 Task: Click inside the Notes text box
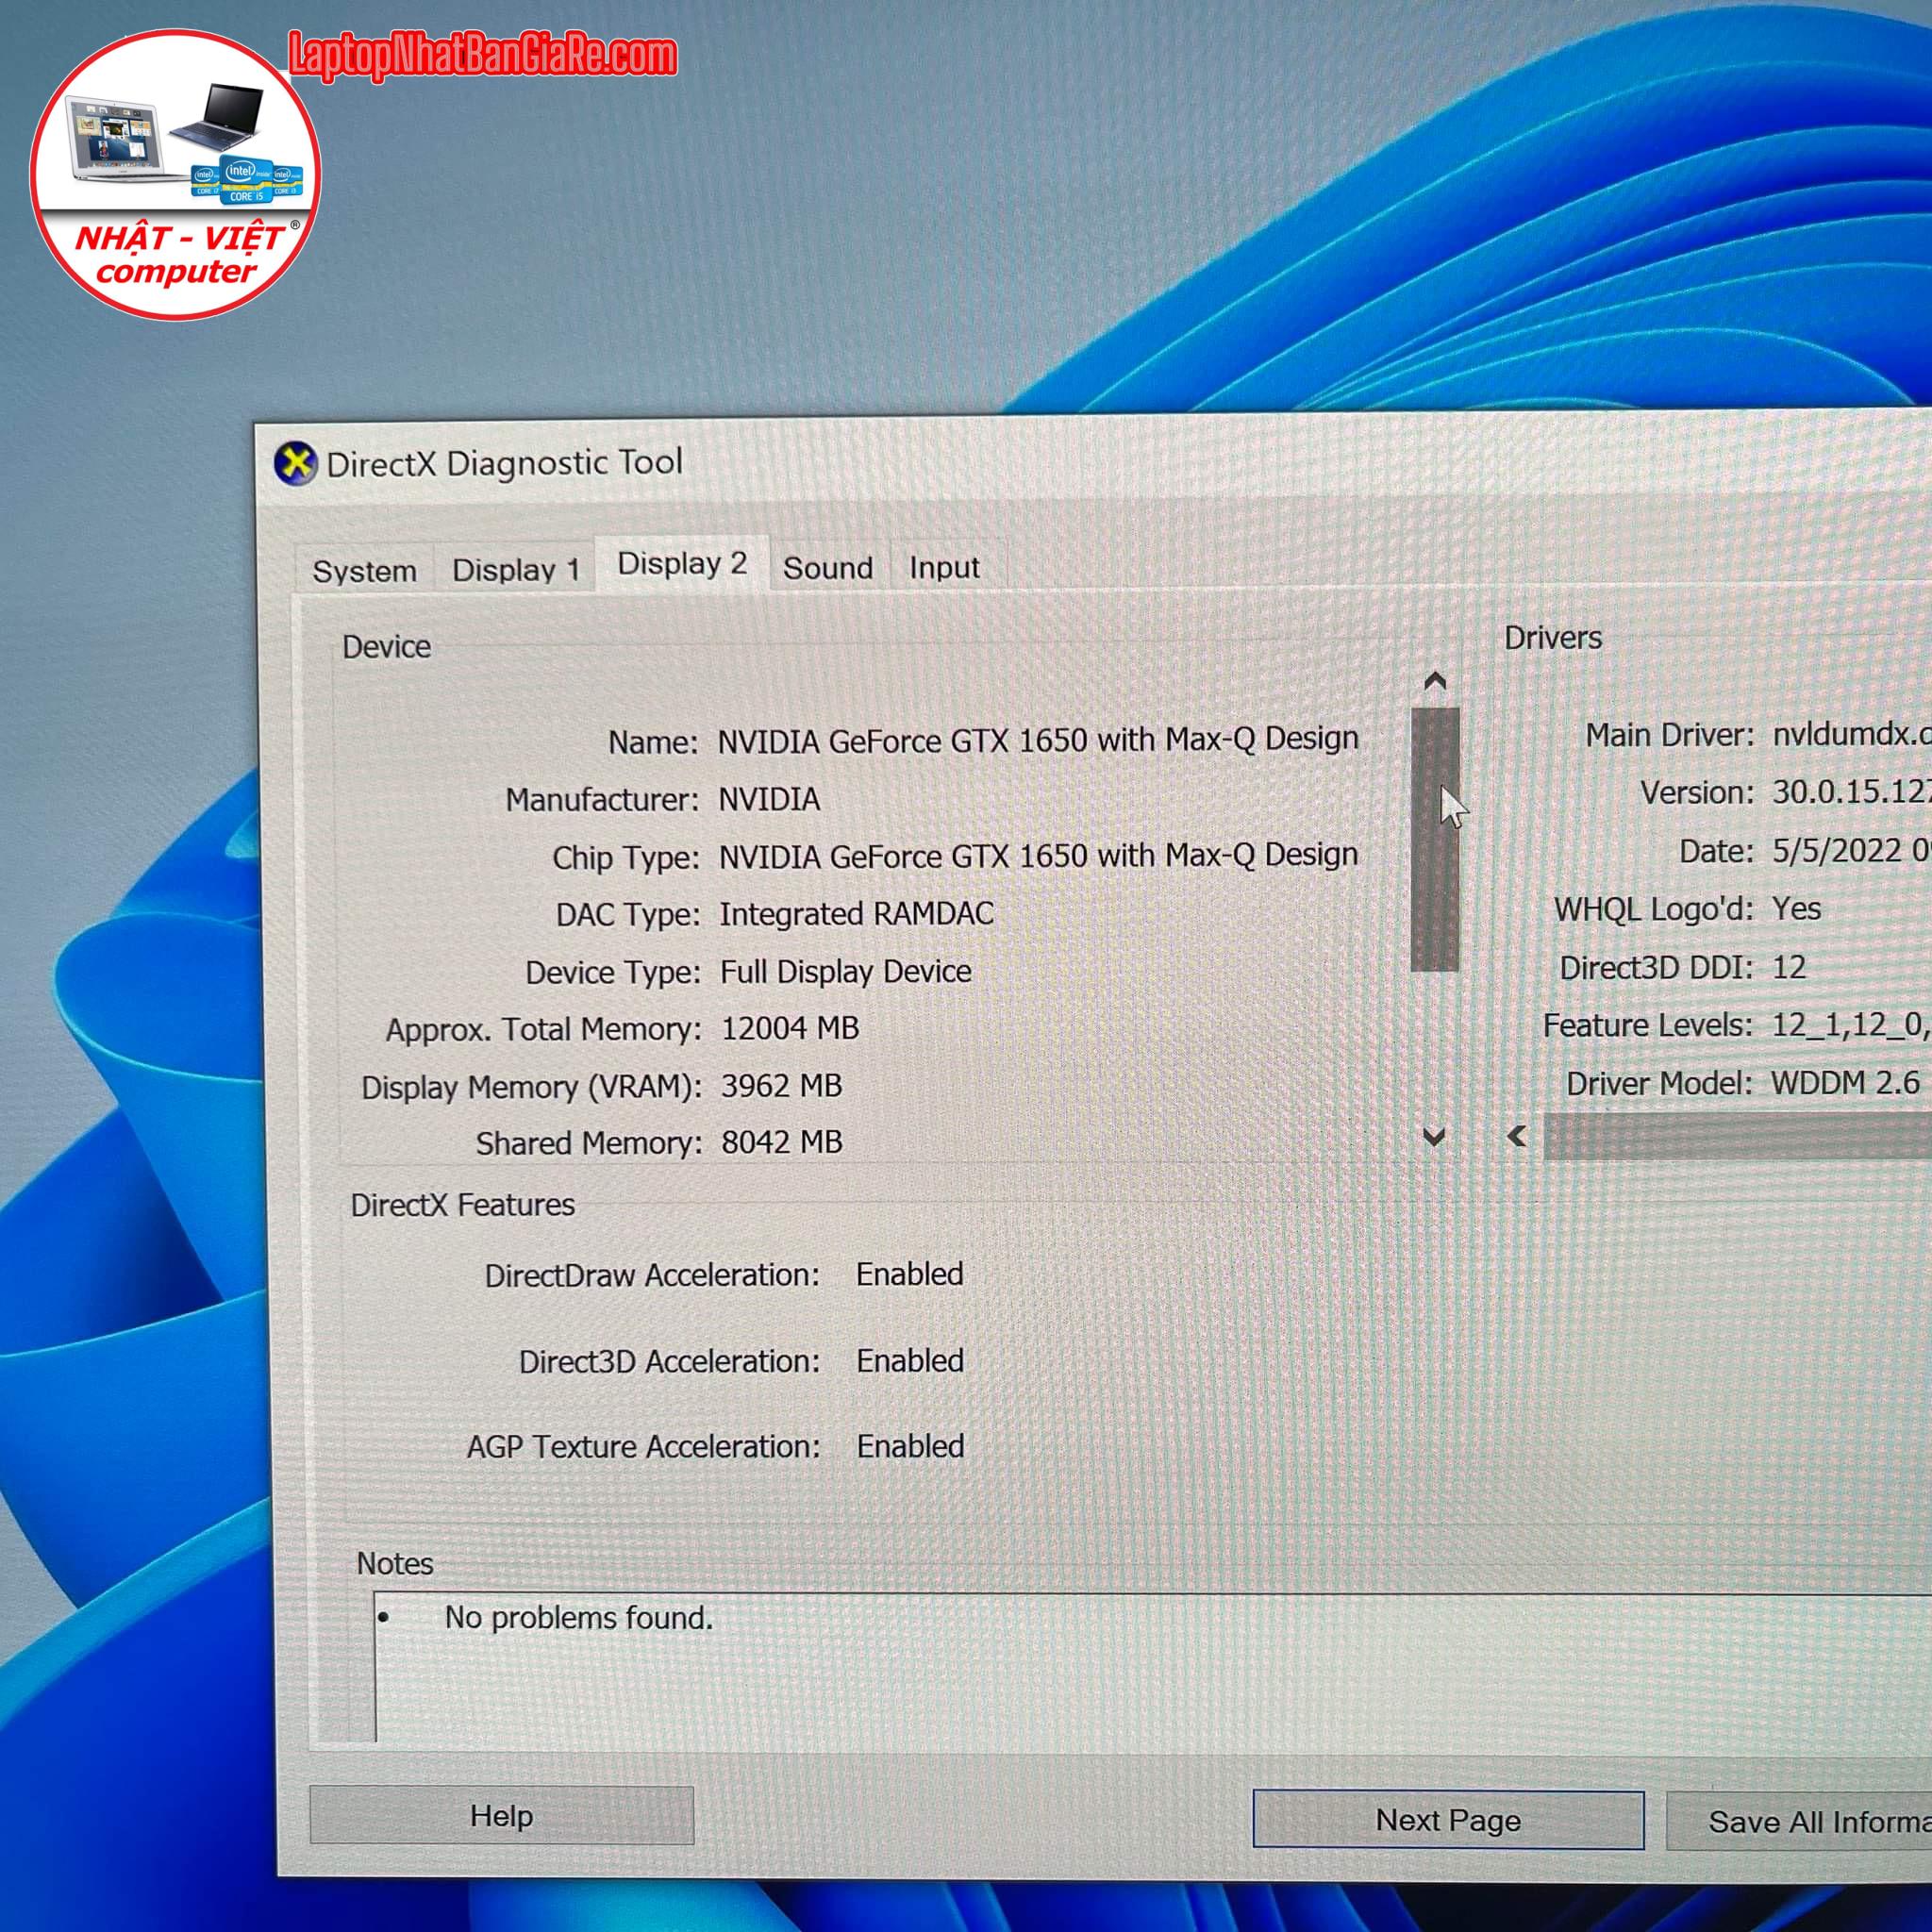pyautogui.click(x=1100, y=1680)
